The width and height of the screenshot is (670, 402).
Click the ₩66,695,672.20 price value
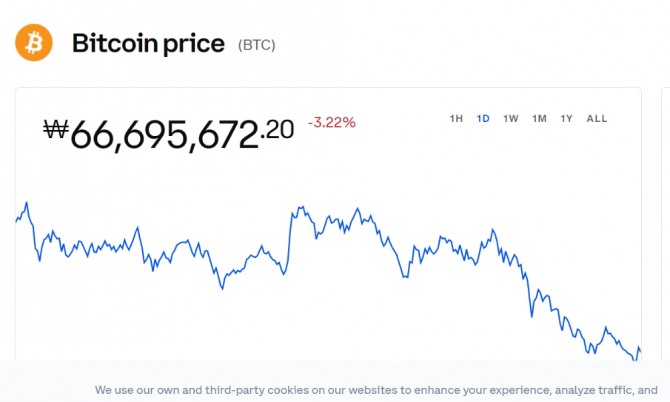[169, 134]
